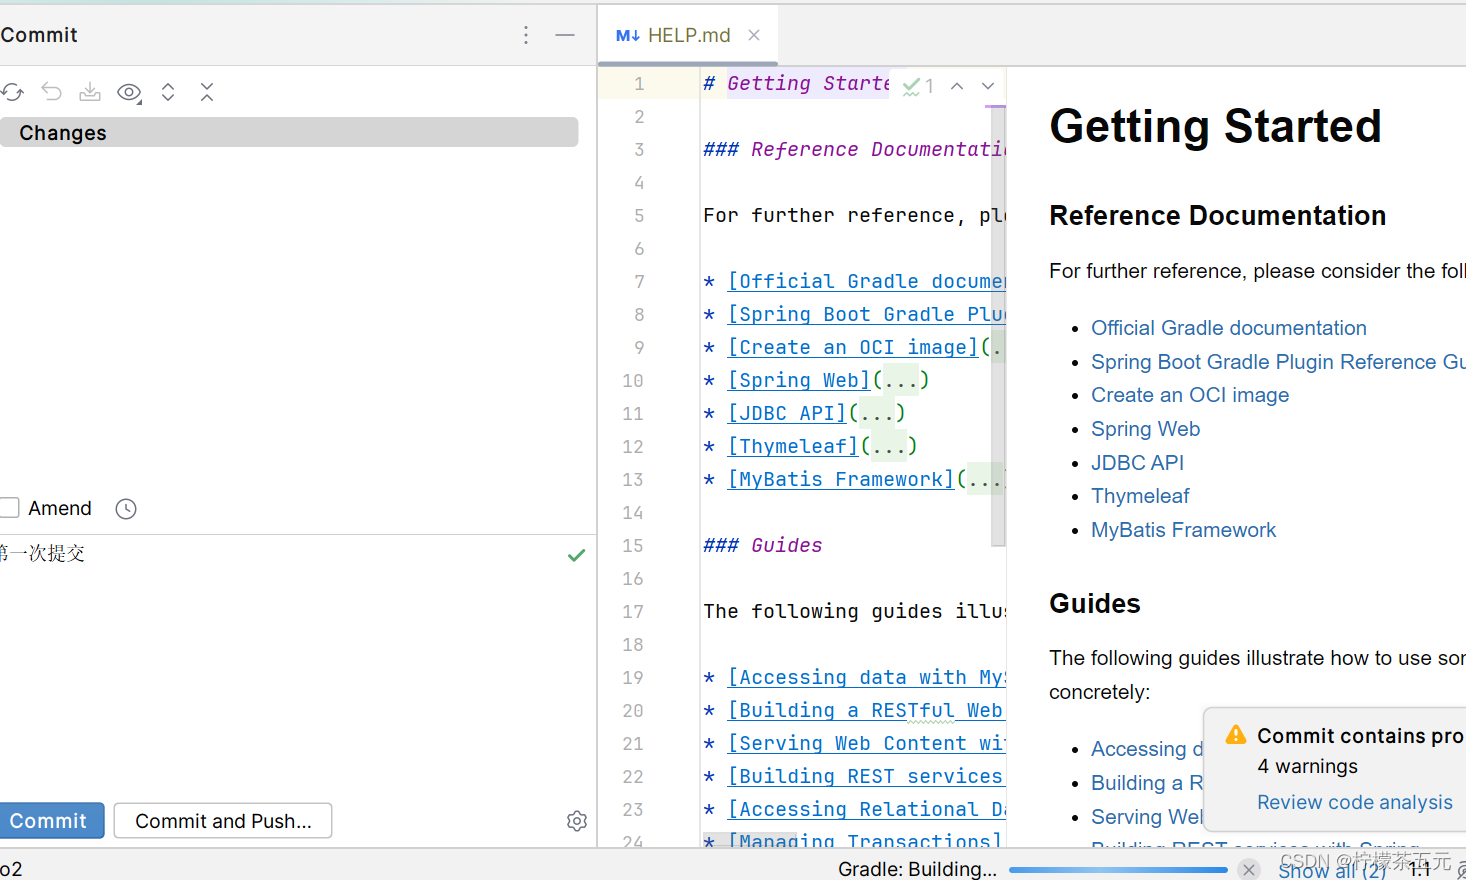Open the commit history clock icon

(x=126, y=509)
